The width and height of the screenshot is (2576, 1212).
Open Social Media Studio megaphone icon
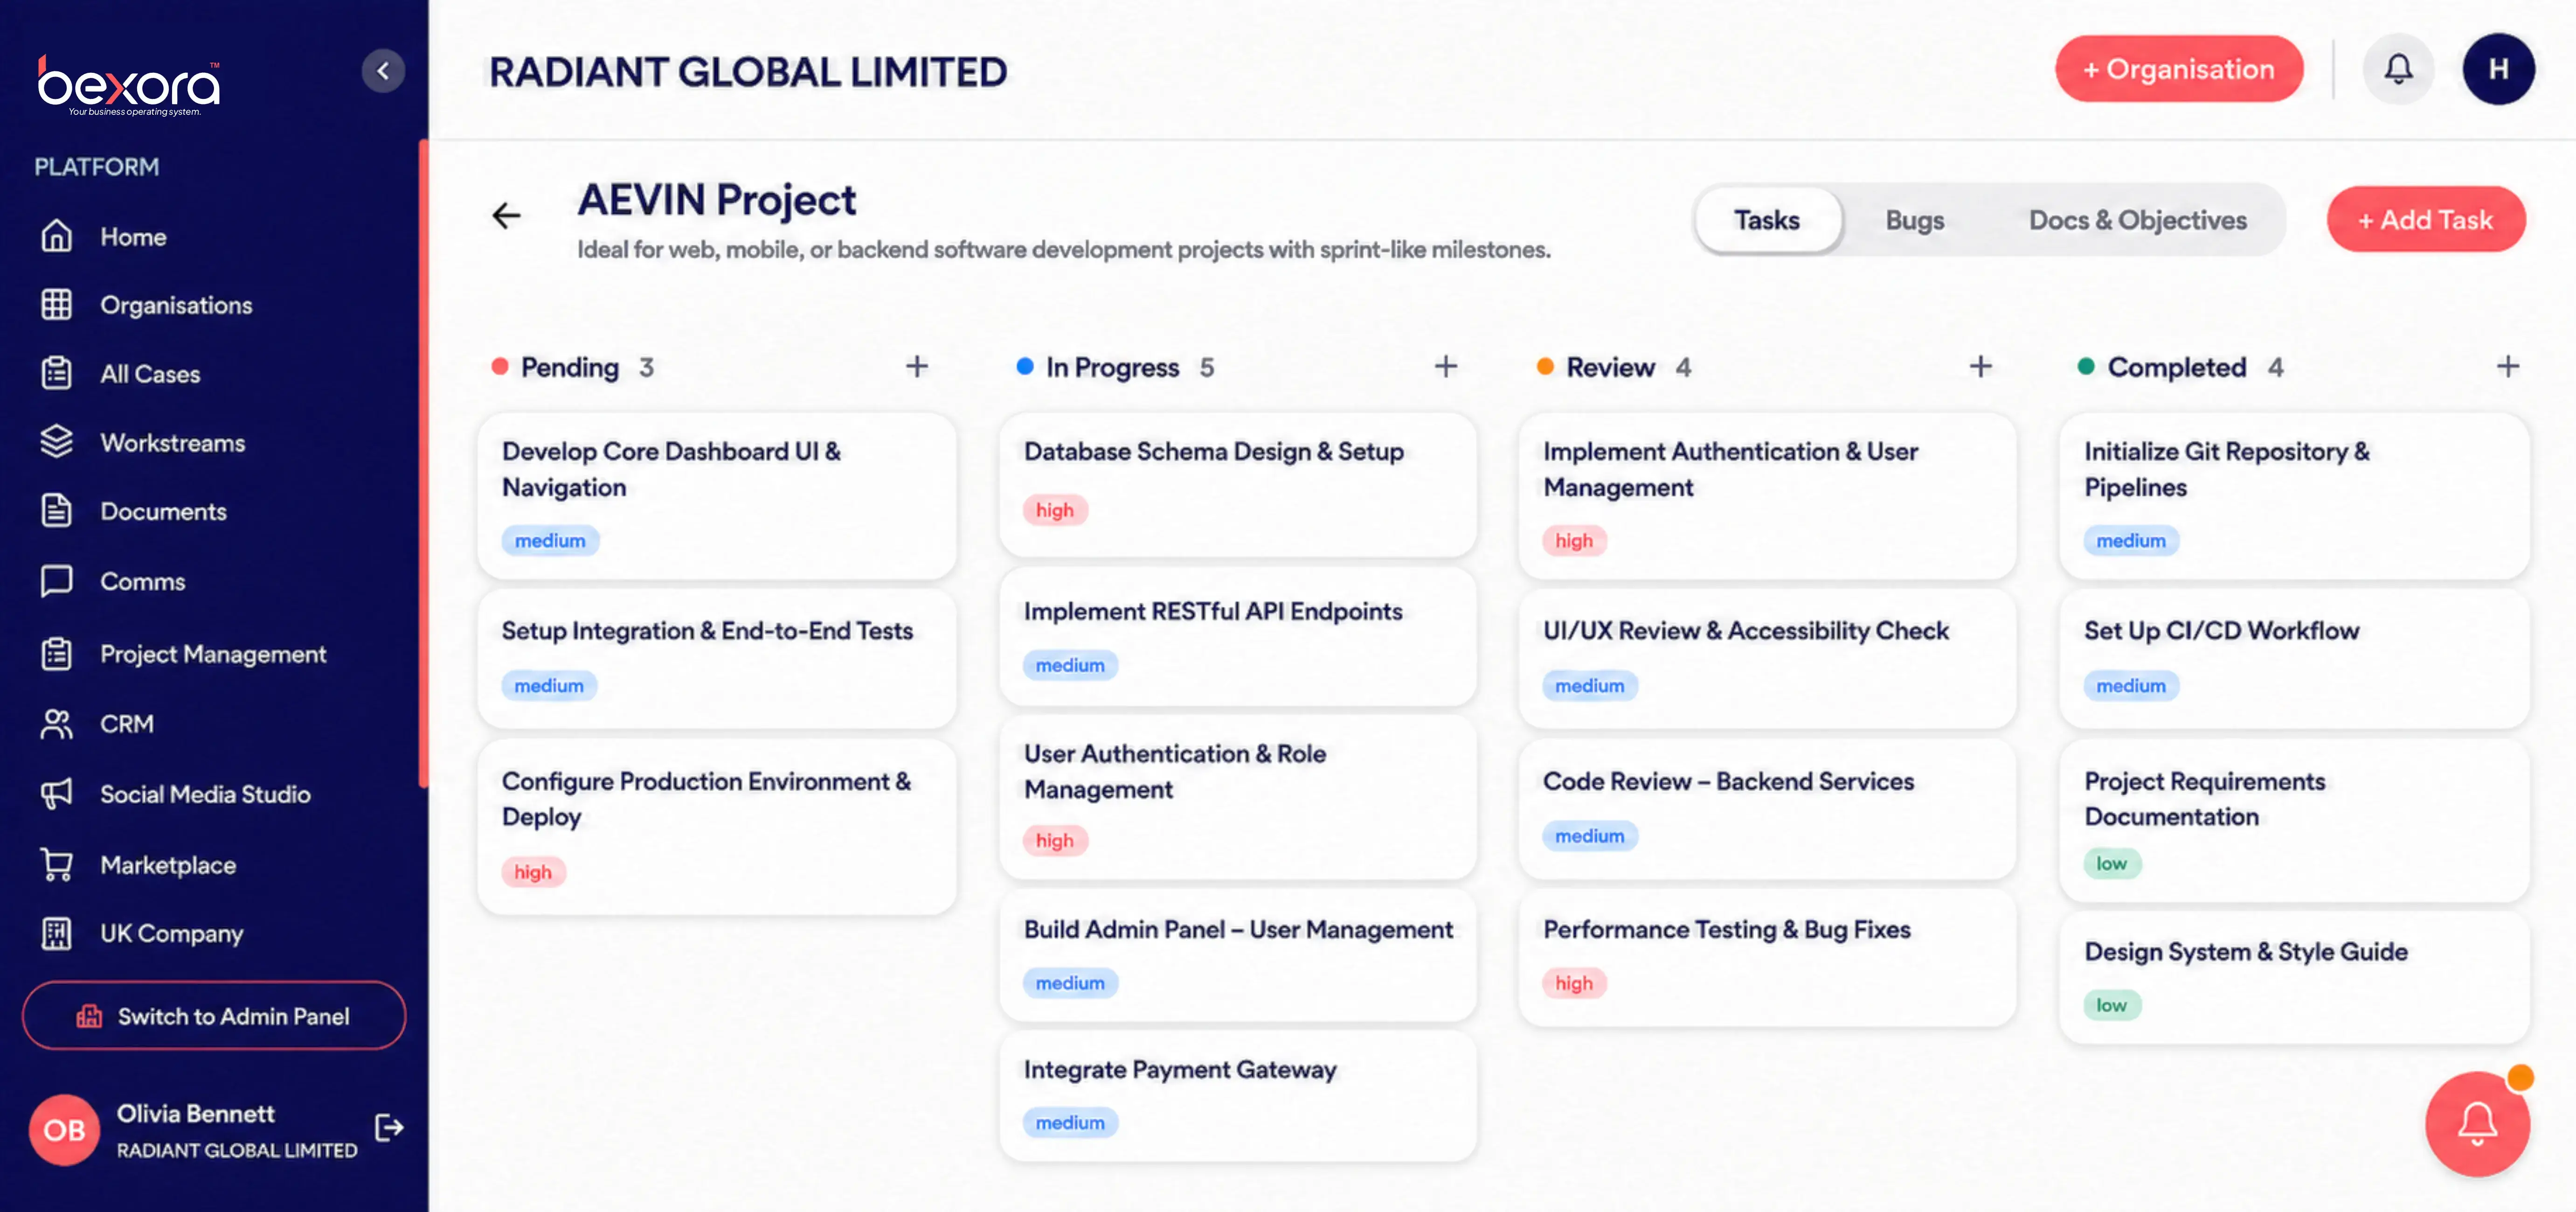(57, 793)
